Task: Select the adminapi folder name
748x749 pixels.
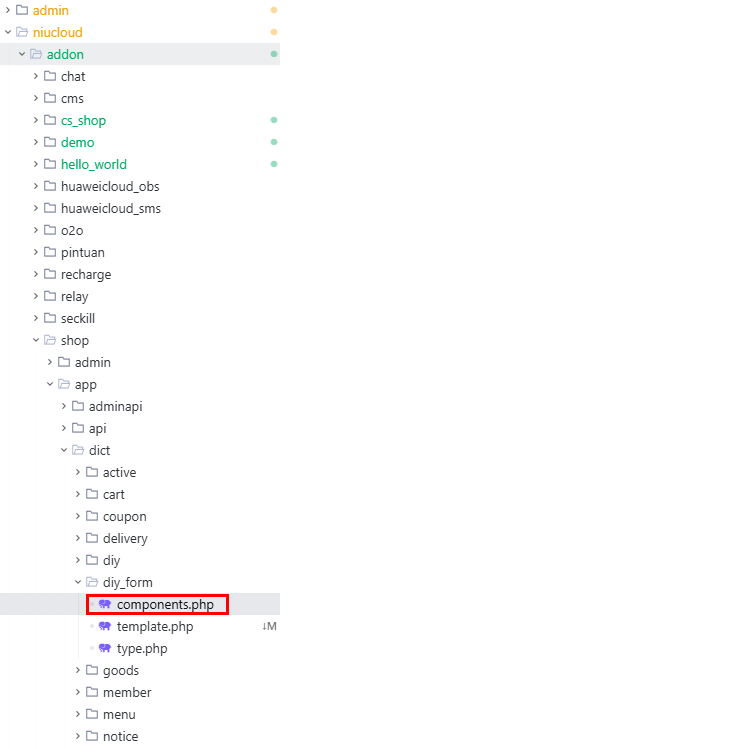Action: pyautogui.click(x=116, y=406)
